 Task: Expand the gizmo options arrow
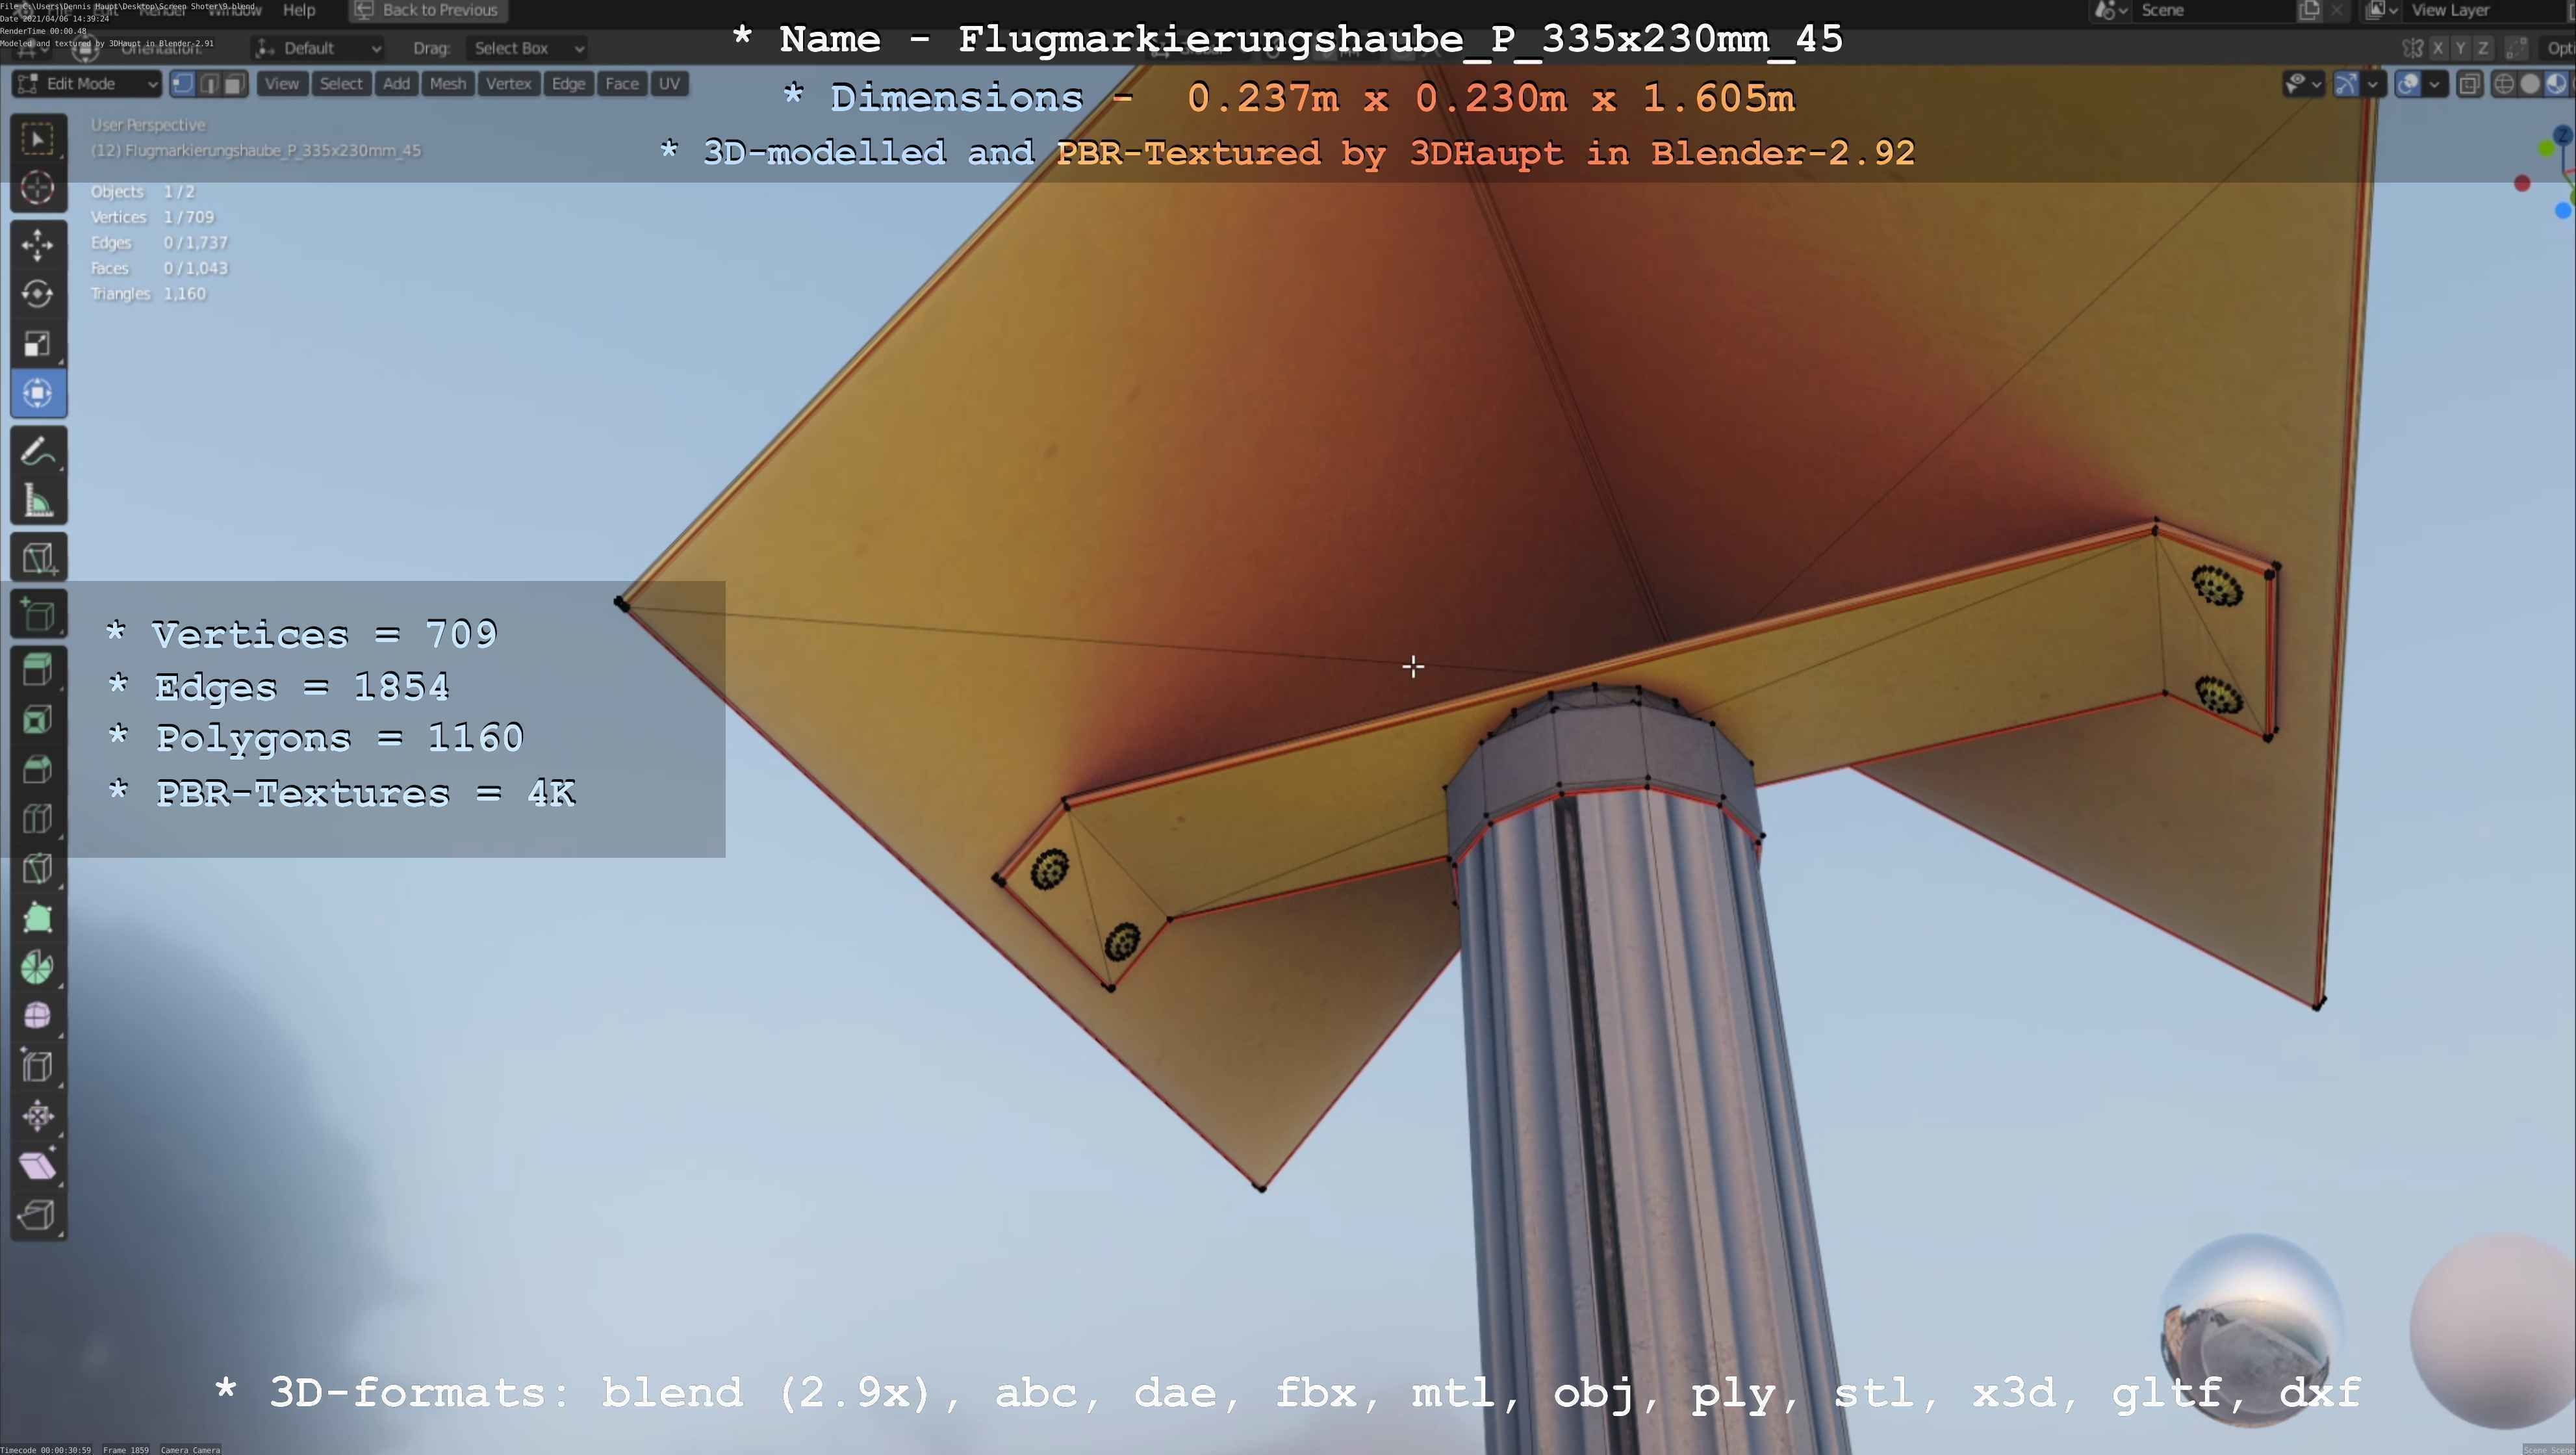2372,84
